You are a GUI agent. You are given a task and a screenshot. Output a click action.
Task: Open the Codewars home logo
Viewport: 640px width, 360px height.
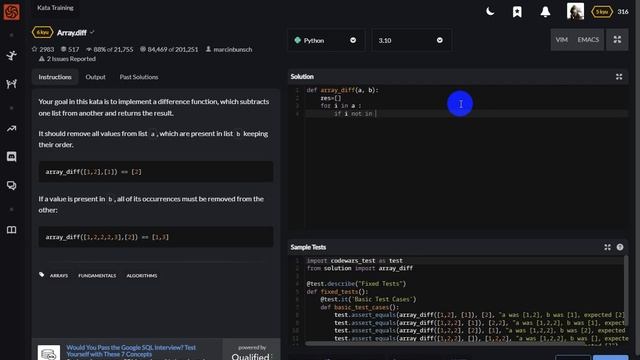coord(11,11)
